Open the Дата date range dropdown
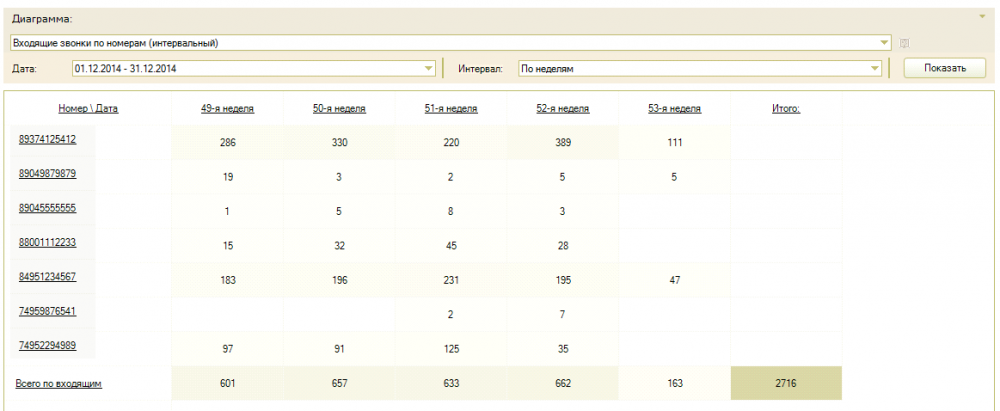This screenshot has height=411, width=1000. [429, 68]
